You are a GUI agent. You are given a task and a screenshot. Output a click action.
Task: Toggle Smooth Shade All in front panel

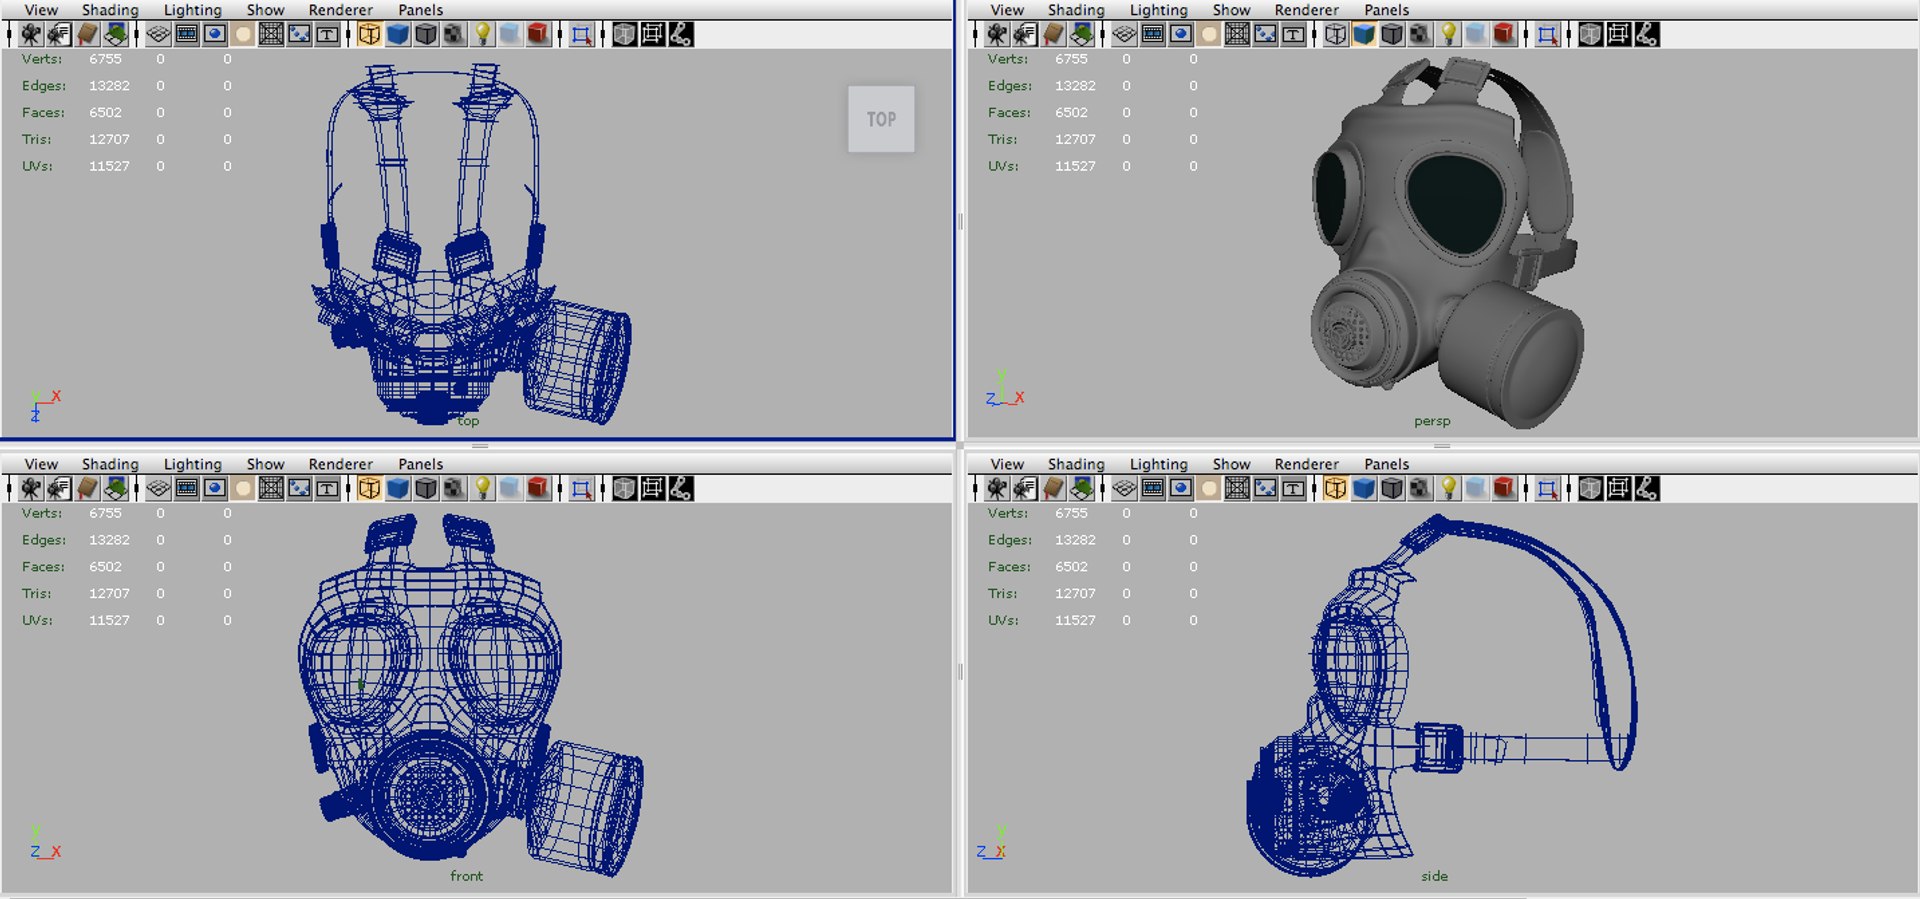(398, 489)
